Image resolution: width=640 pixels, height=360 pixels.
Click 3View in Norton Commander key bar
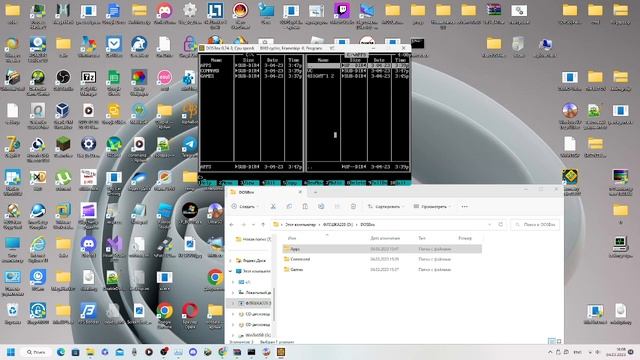coord(250,182)
